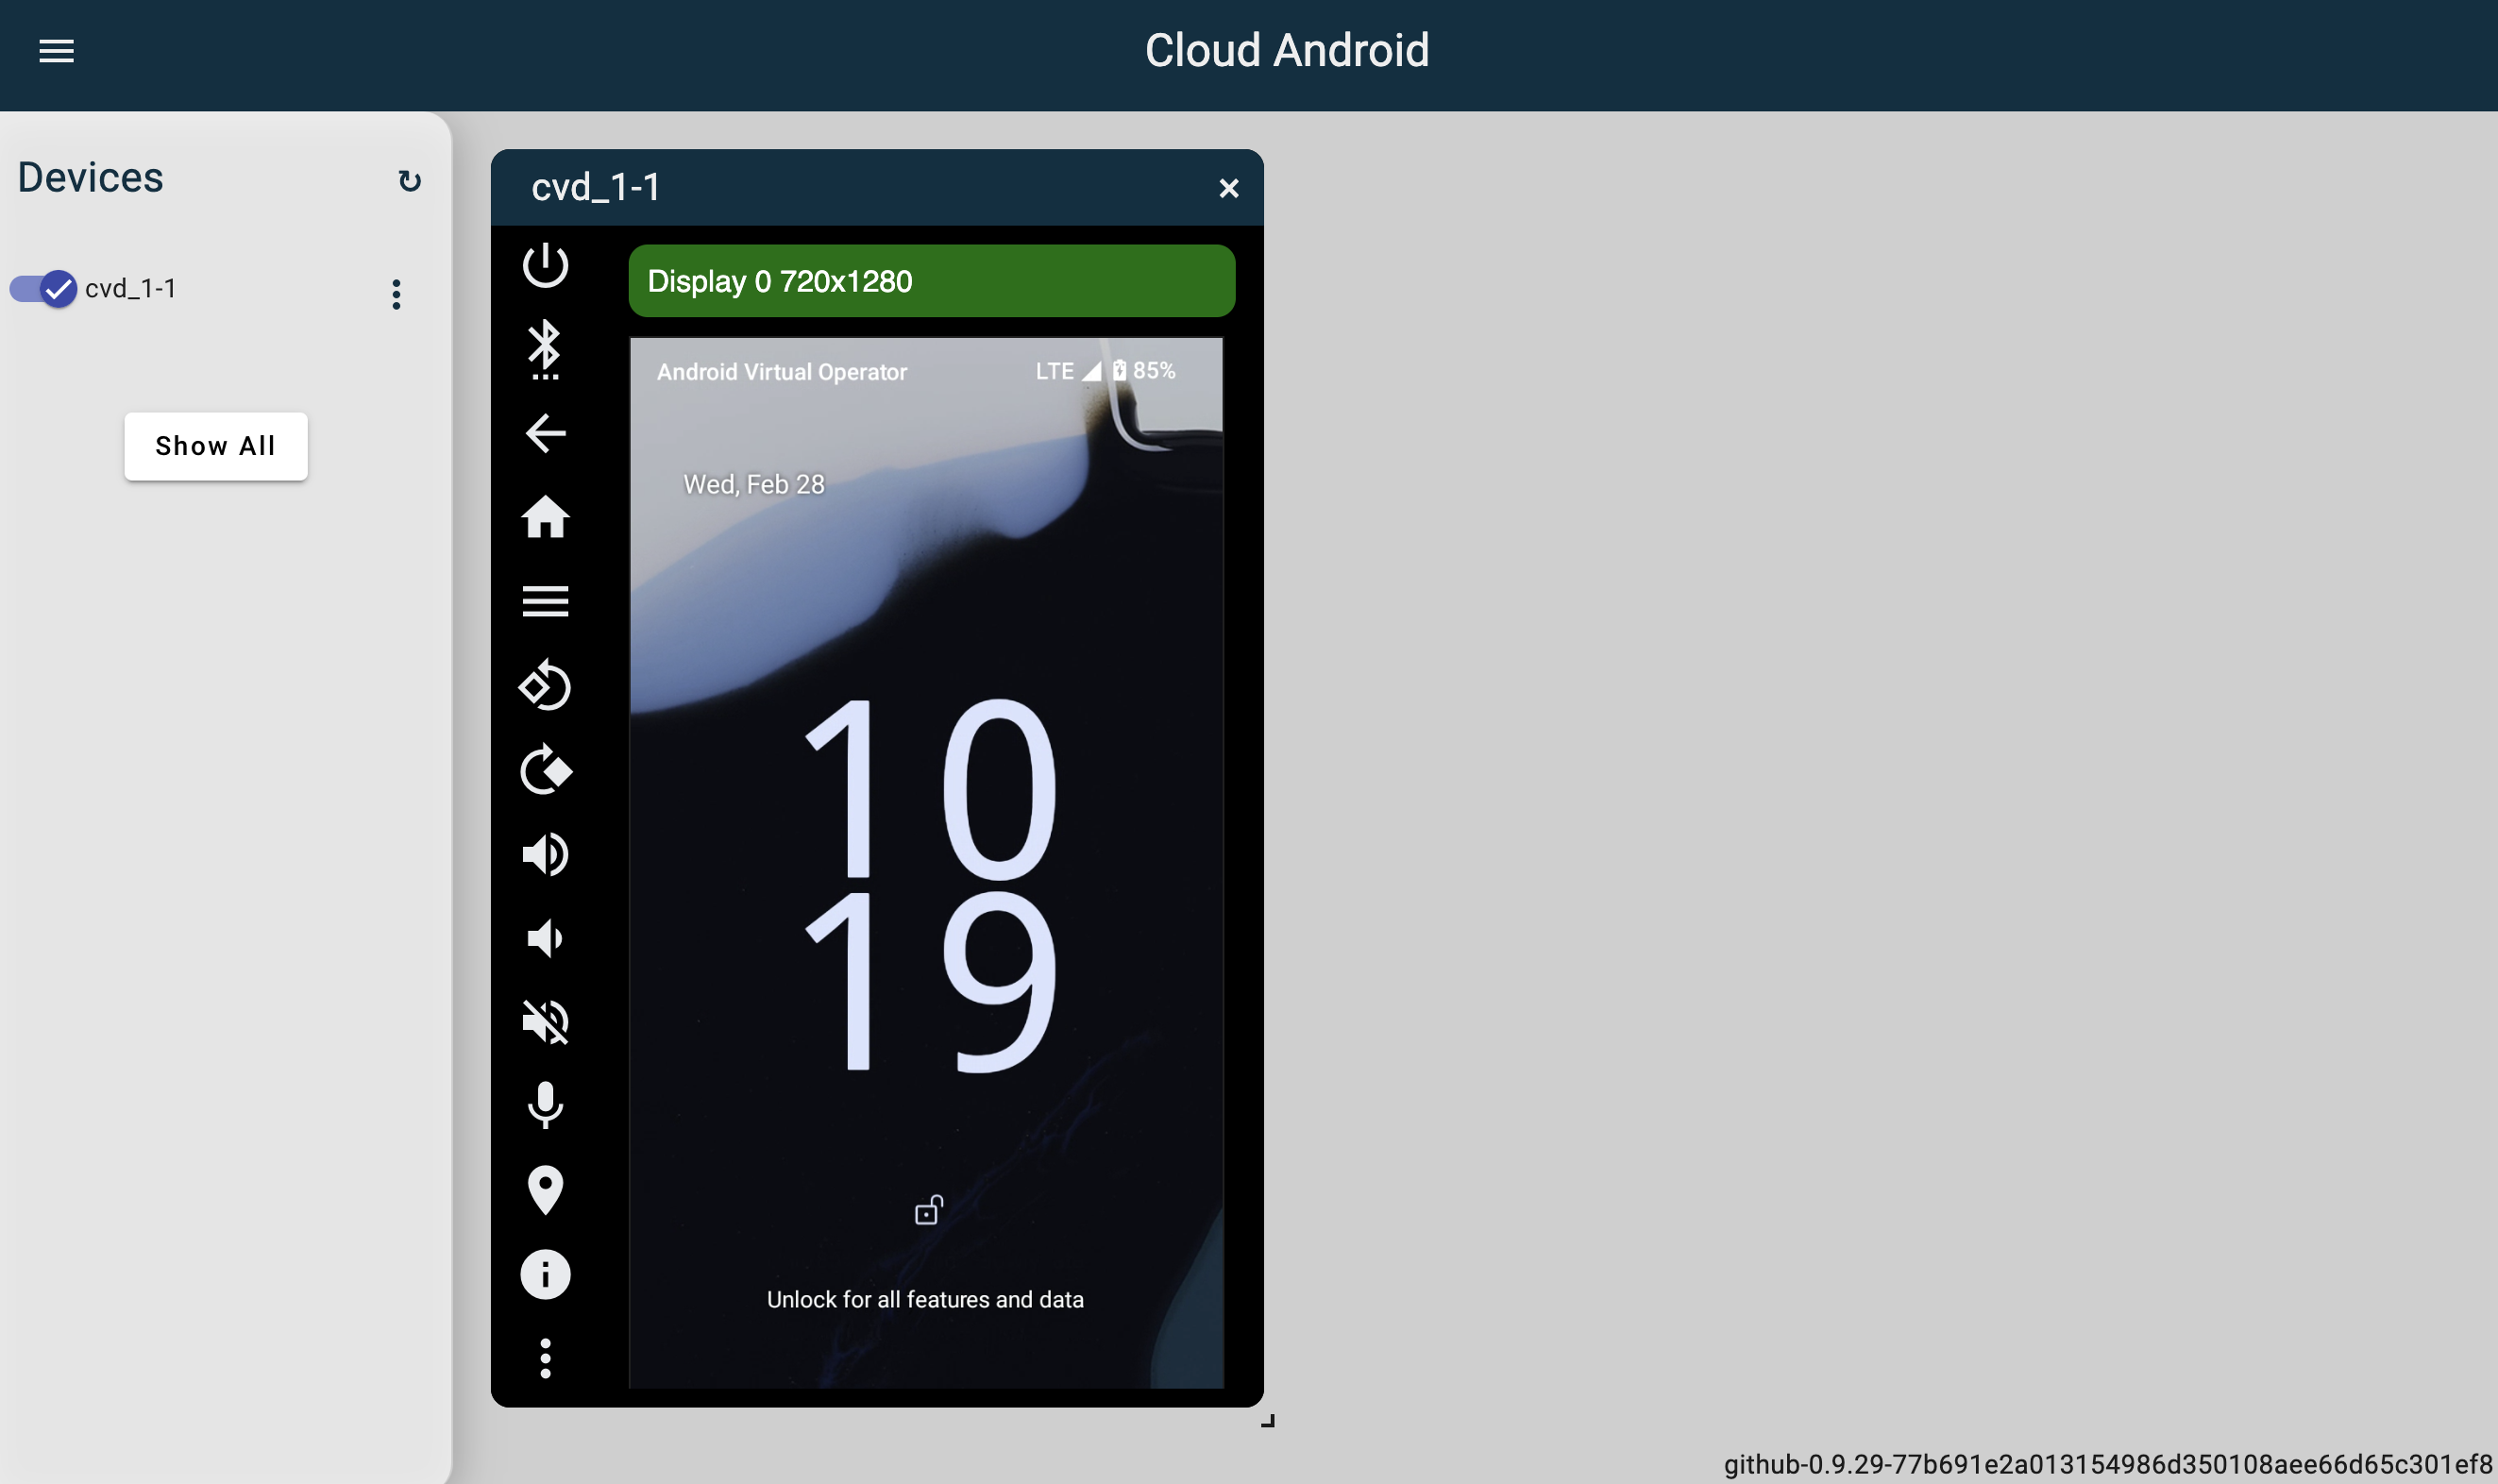Screen dimensions: 2498x1484
Task: Toggle Bluetooth on the device
Action: [544, 348]
